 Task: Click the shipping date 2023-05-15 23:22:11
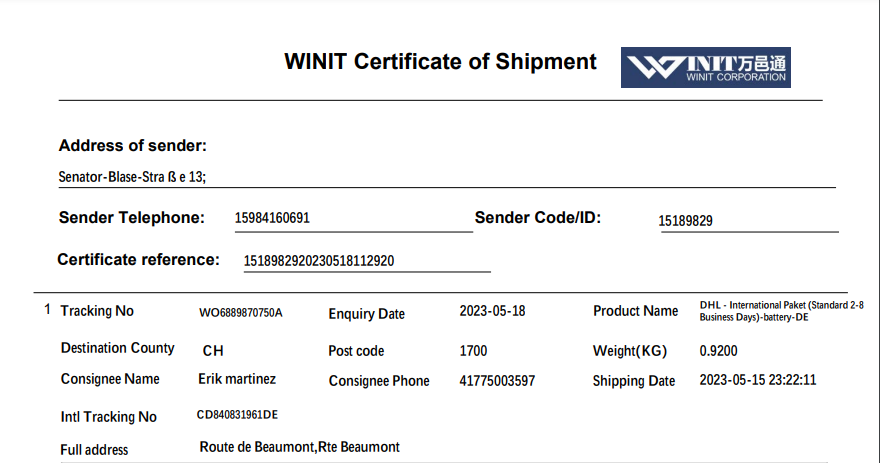(x=758, y=380)
